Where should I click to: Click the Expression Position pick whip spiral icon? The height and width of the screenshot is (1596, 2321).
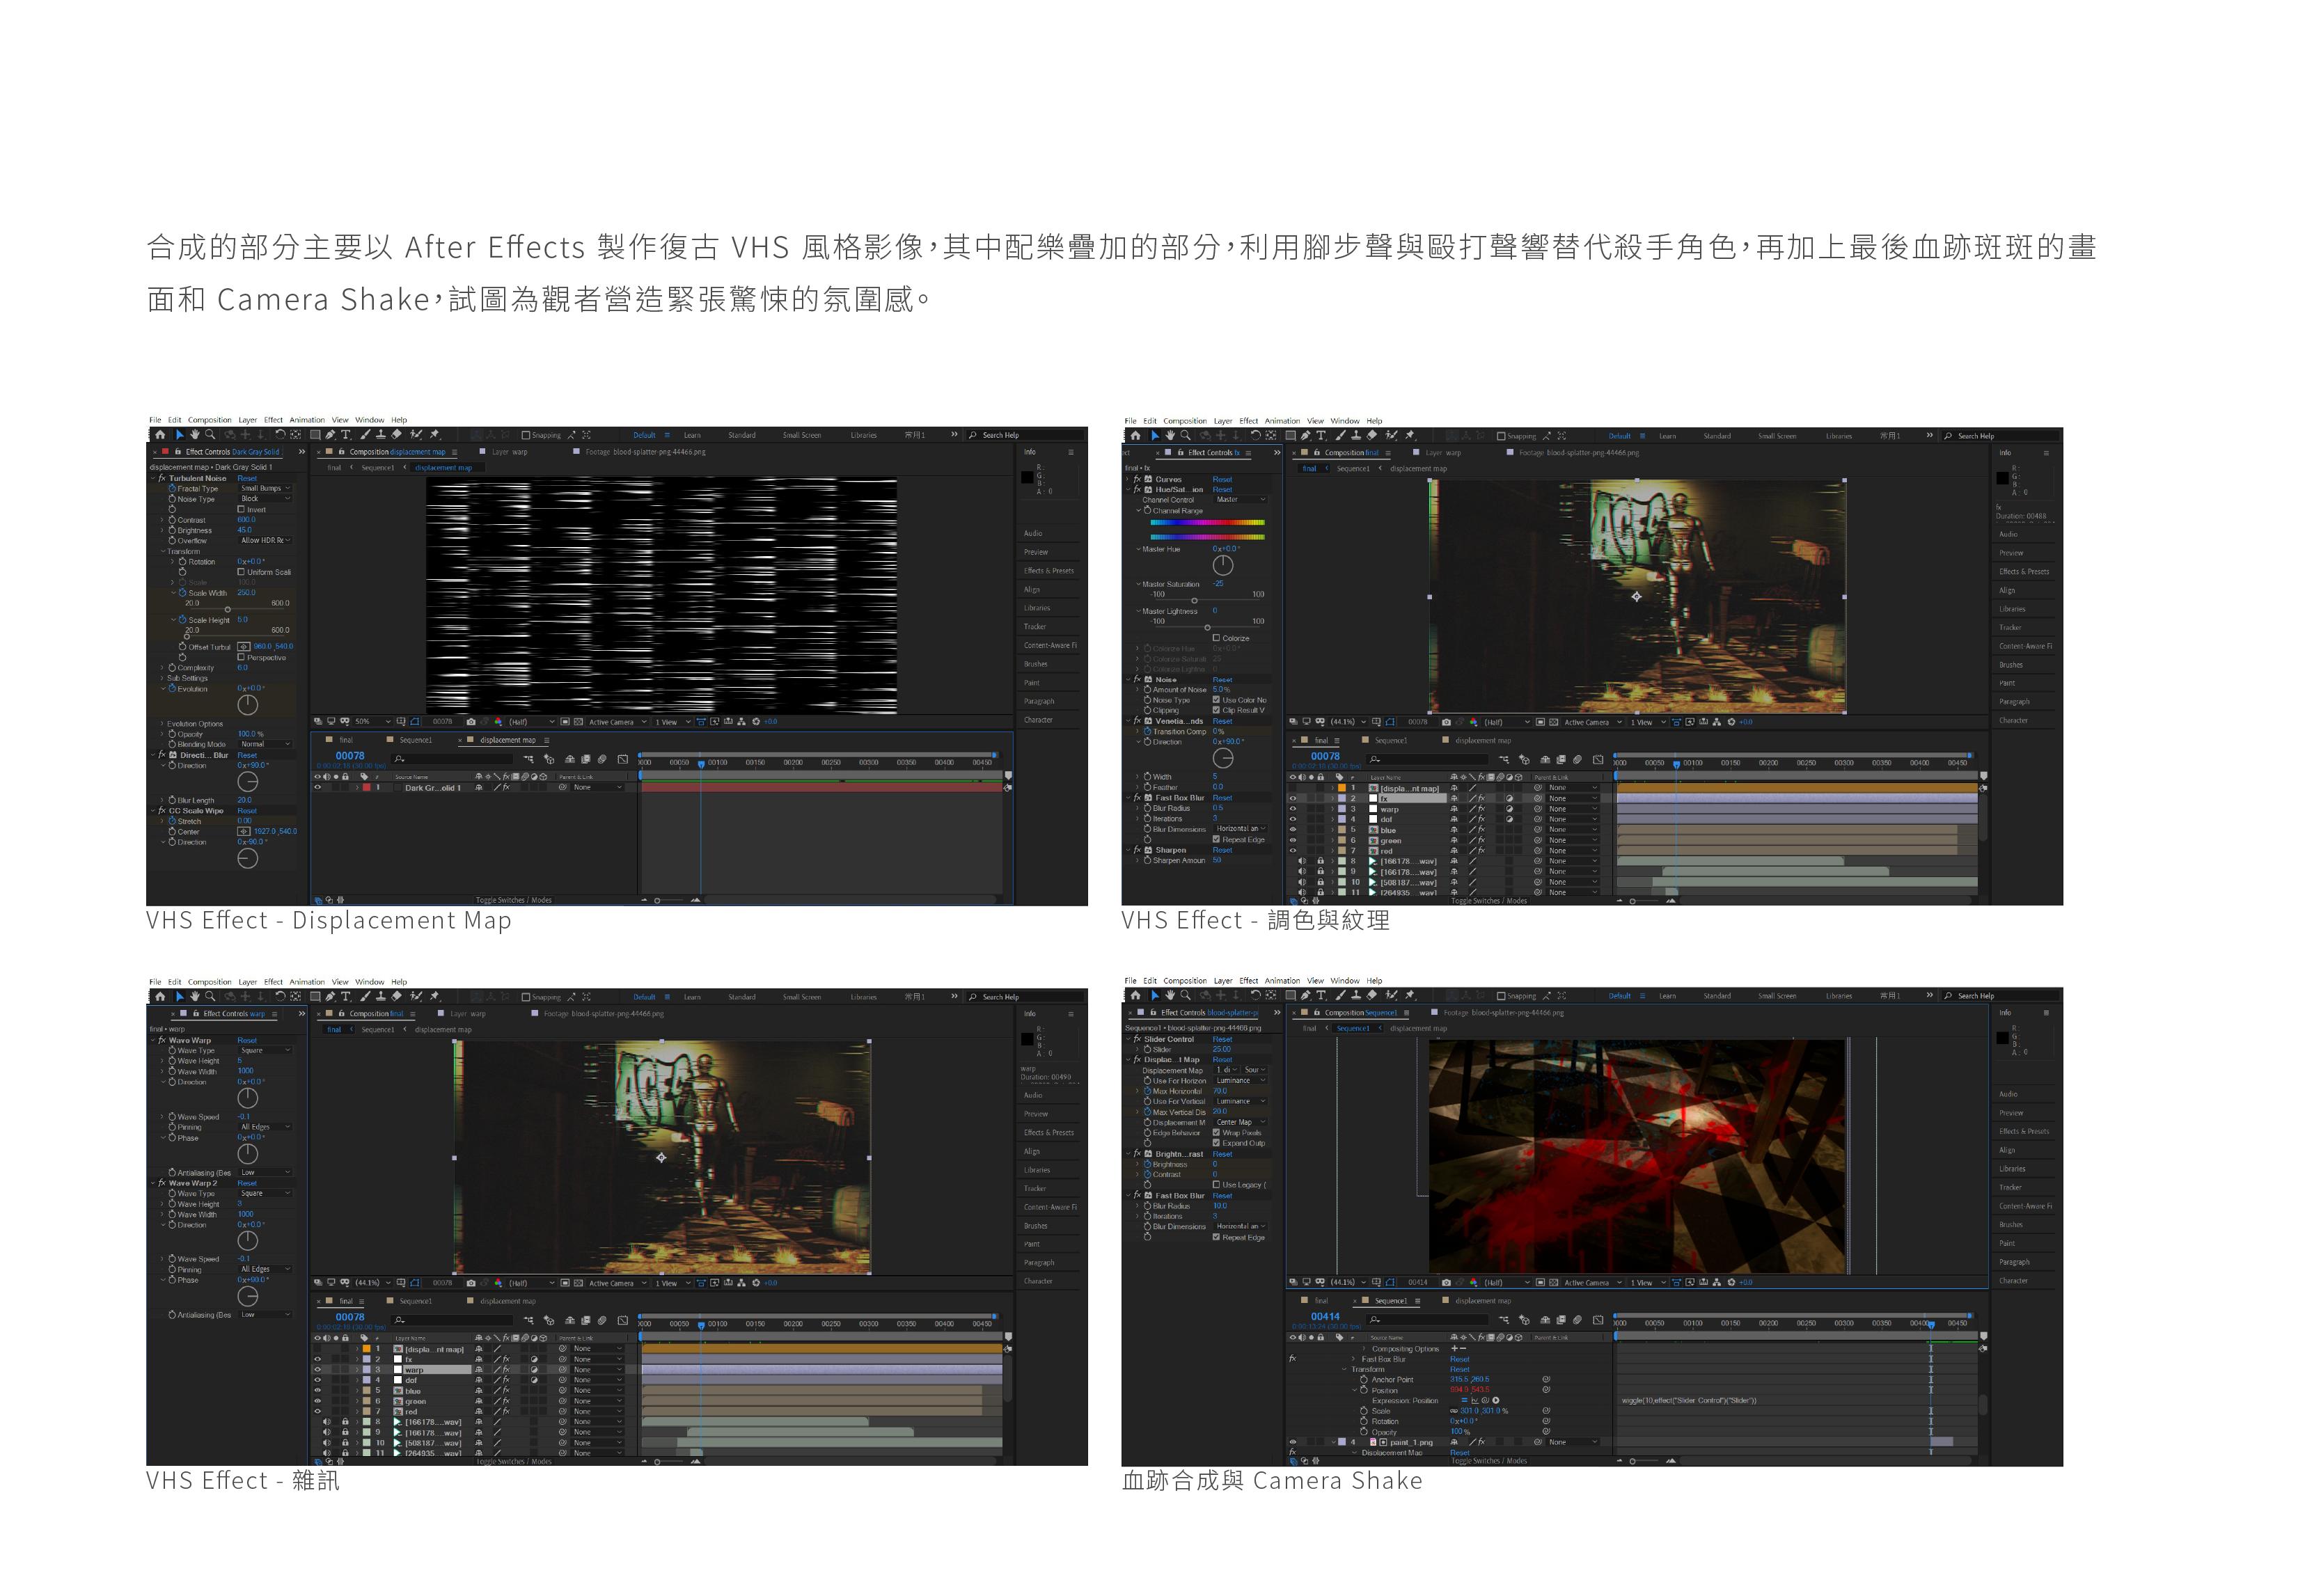pos(1485,1400)
